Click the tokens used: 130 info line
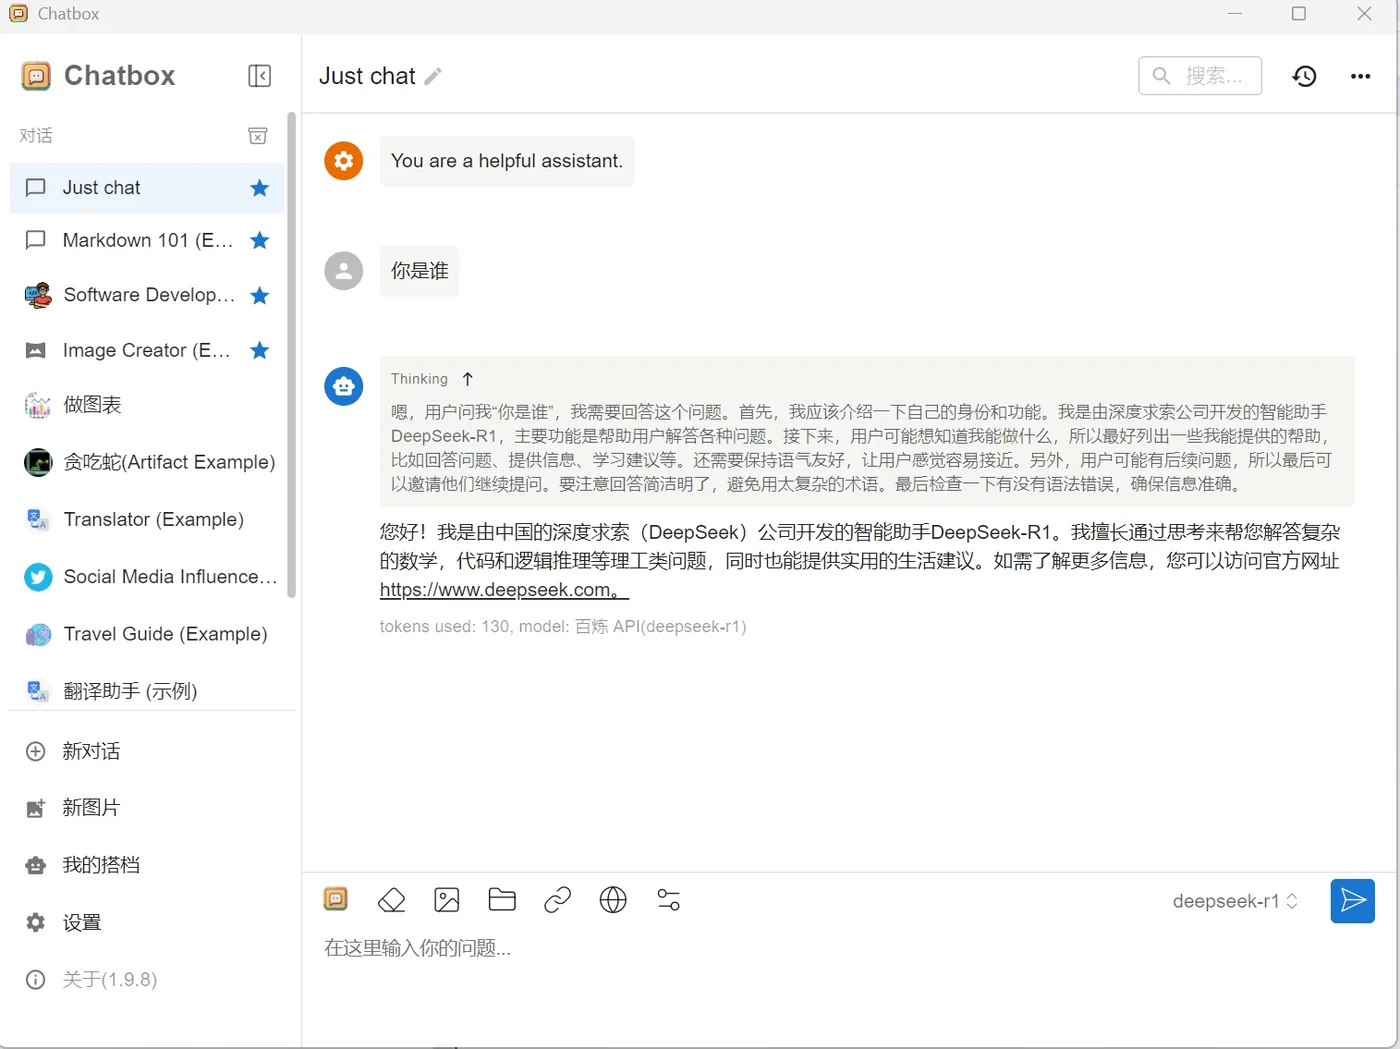Screen dimensions: 1400x1049 click(563, 627)
